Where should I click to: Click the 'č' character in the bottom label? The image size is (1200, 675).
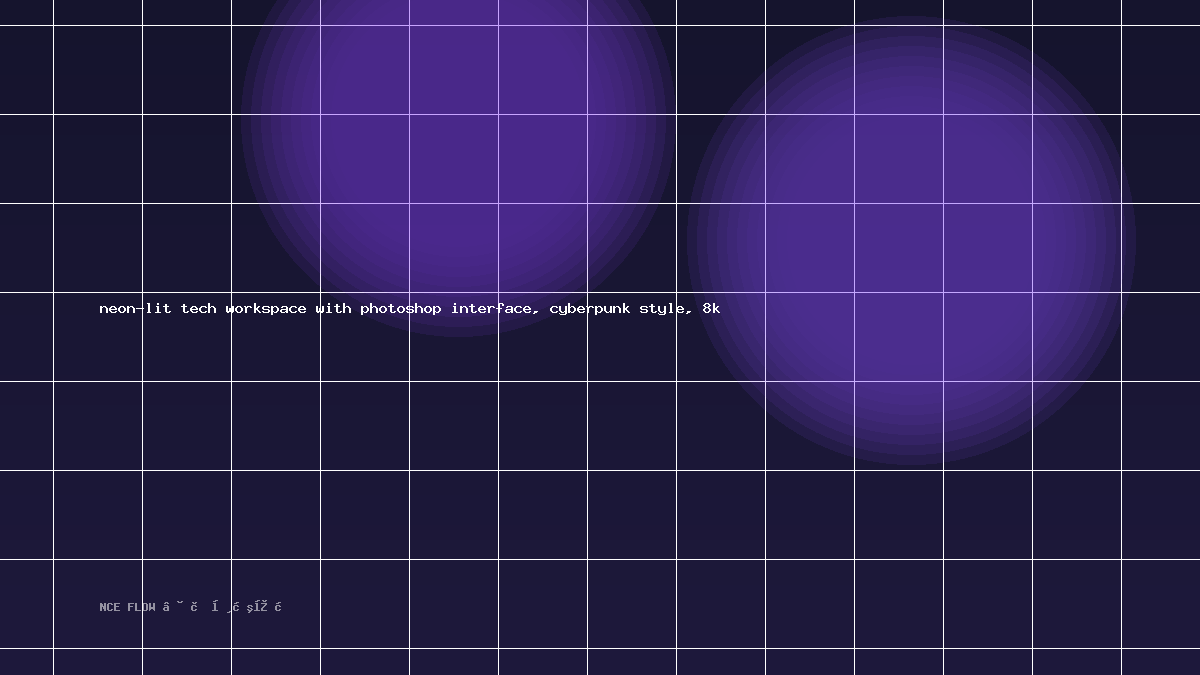coord(194,607)
